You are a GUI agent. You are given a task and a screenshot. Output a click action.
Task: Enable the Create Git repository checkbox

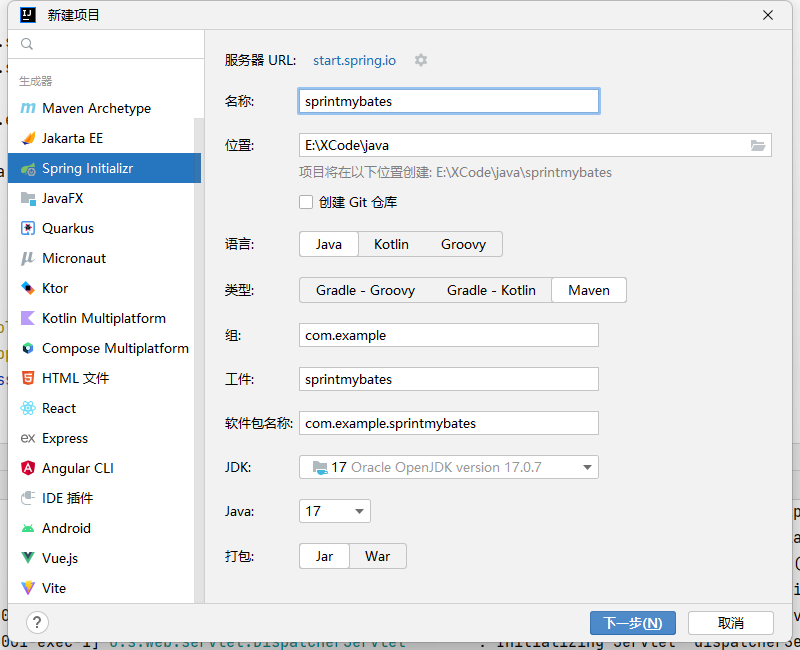306,203
